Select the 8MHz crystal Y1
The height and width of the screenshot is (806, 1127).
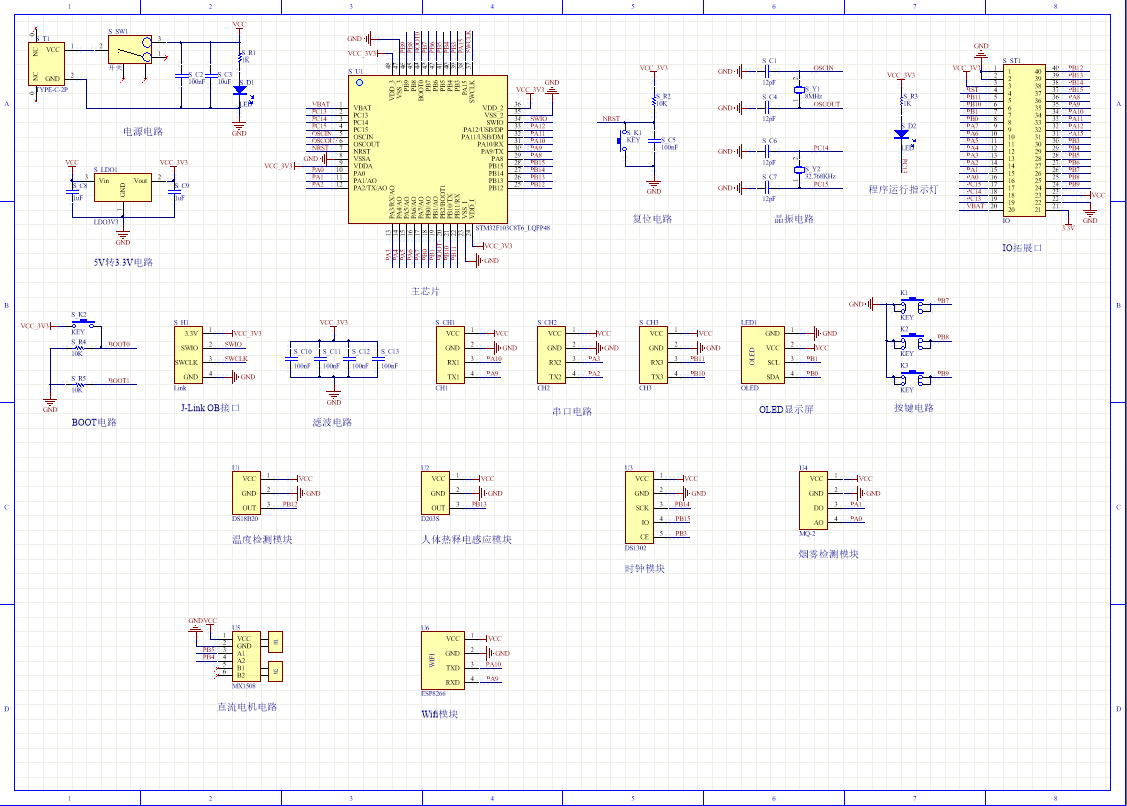coord(799,90)
